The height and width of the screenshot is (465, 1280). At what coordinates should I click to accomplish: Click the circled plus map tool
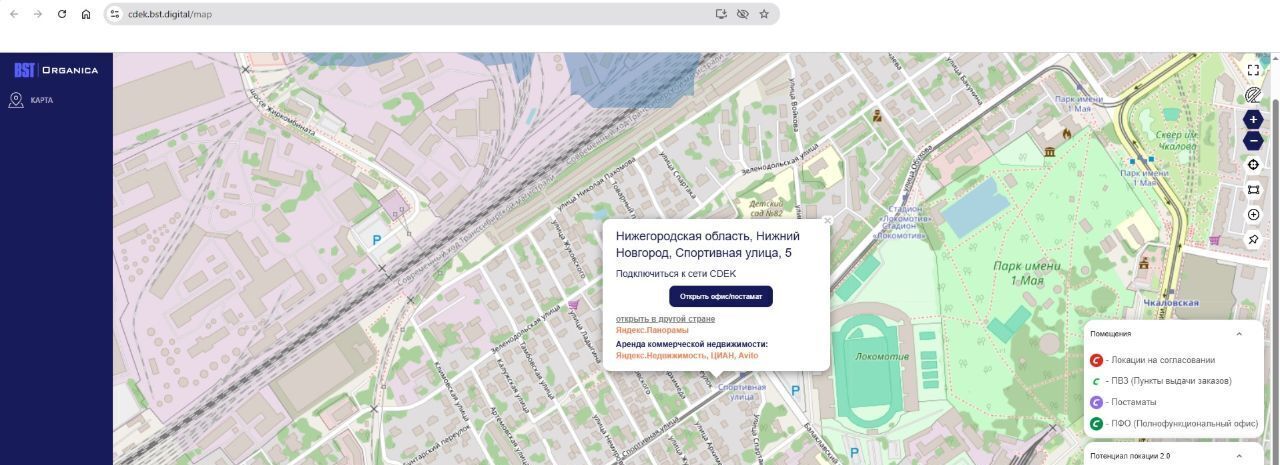(x=1253, y=215)
